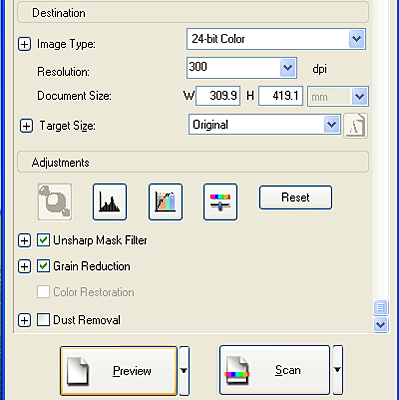This screenshot has height=400, width=399.
Task: Open the Histogram Adjustment tool
Action: 110,202
